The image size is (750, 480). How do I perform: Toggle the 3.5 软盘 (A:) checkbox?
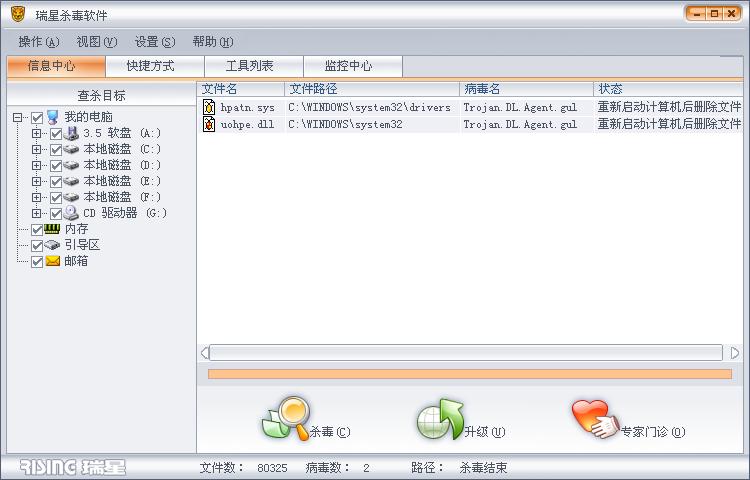click(x=56, y=134)
